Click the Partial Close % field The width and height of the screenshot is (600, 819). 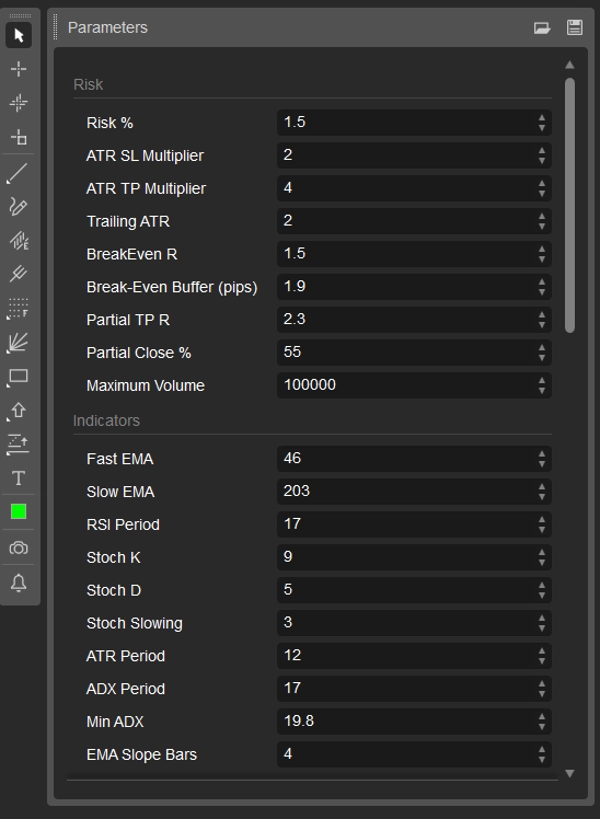414,353
